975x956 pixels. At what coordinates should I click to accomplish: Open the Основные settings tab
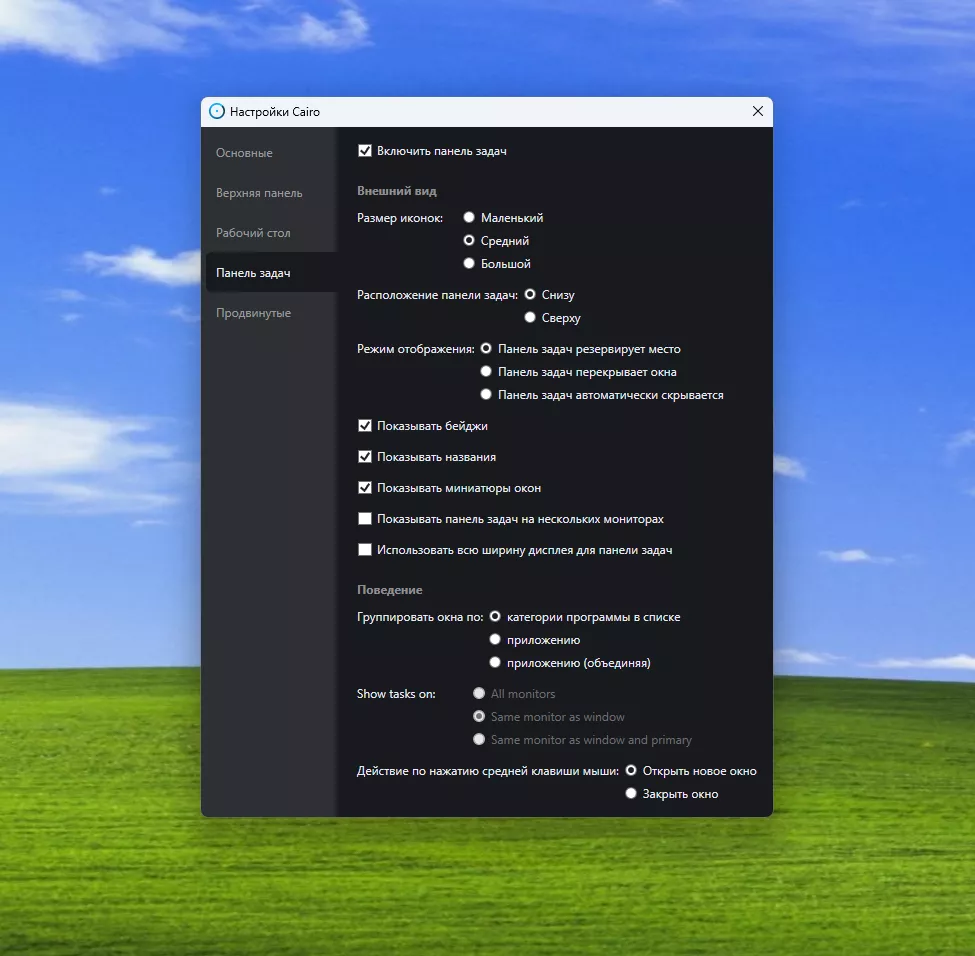(x=244, y=153)
